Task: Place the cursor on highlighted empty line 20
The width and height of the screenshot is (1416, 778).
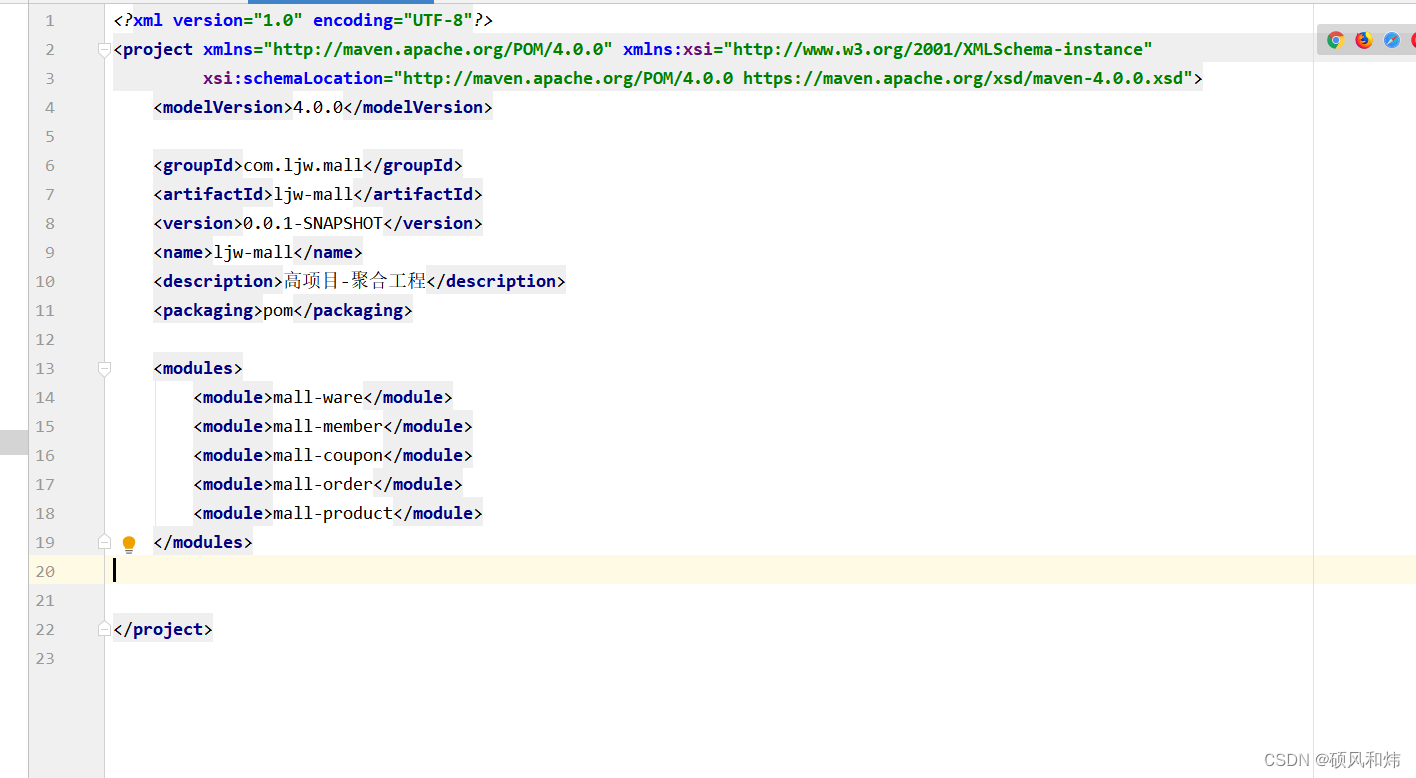Action: [760, 571]
